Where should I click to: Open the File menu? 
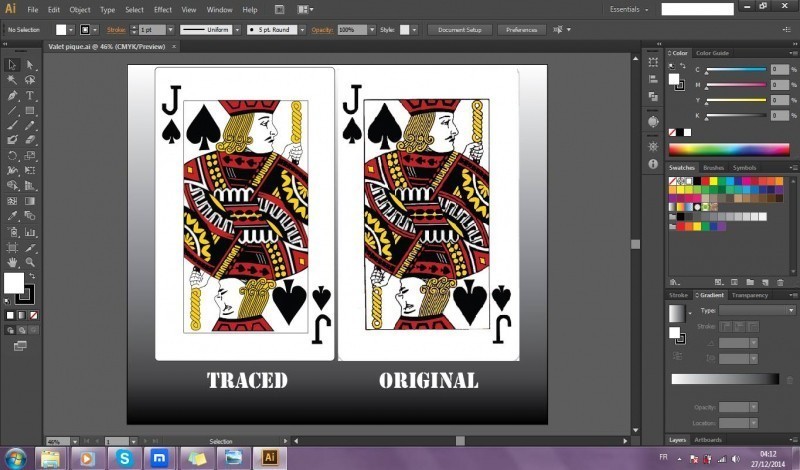click(x=33, y=10)
